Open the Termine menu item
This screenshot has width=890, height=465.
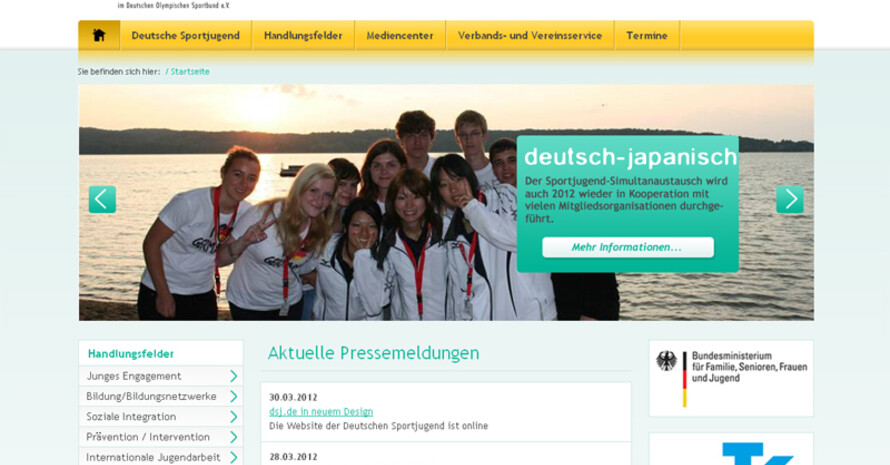[647, 35]
